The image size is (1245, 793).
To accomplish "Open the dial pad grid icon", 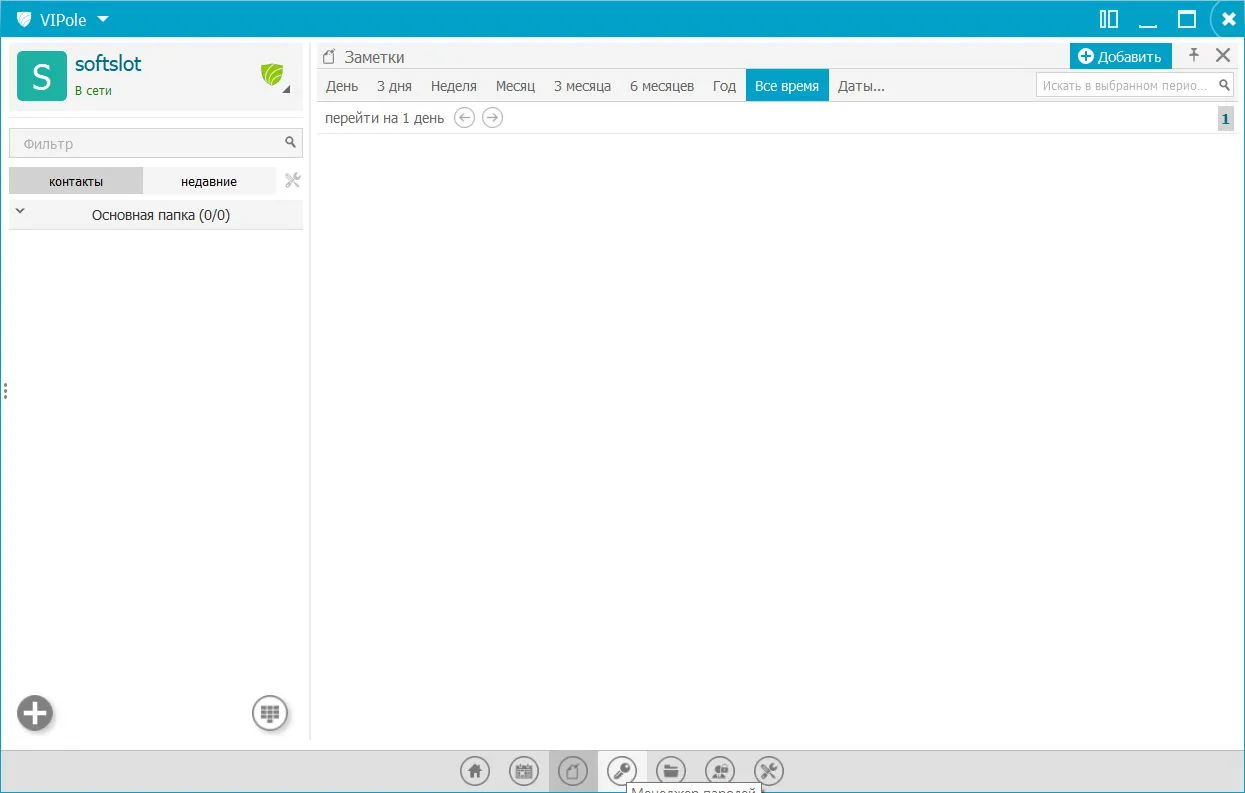I will tap(269, 713).
